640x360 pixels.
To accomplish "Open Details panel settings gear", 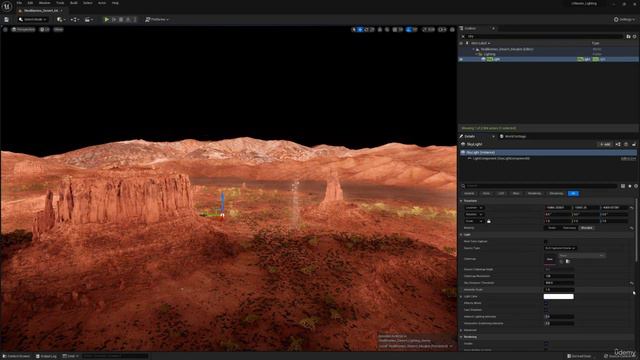I will click(636, 186).
